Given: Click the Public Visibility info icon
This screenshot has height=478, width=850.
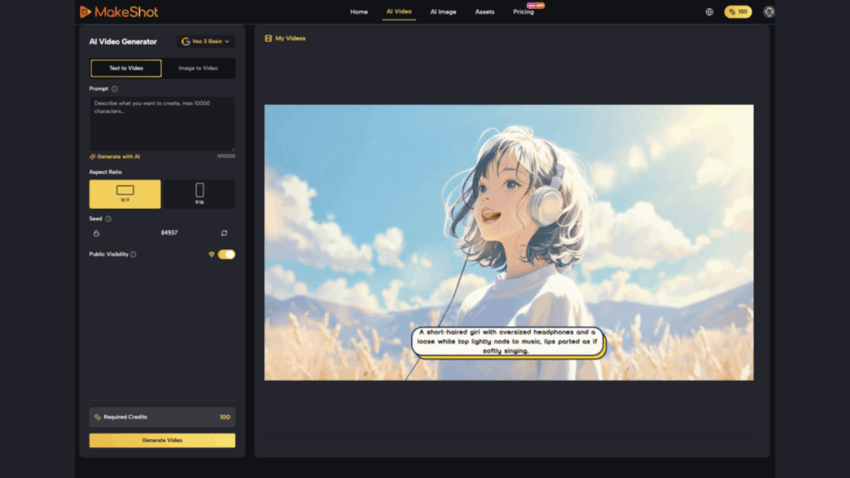Looking at the screenshot, I should [133, 254].
